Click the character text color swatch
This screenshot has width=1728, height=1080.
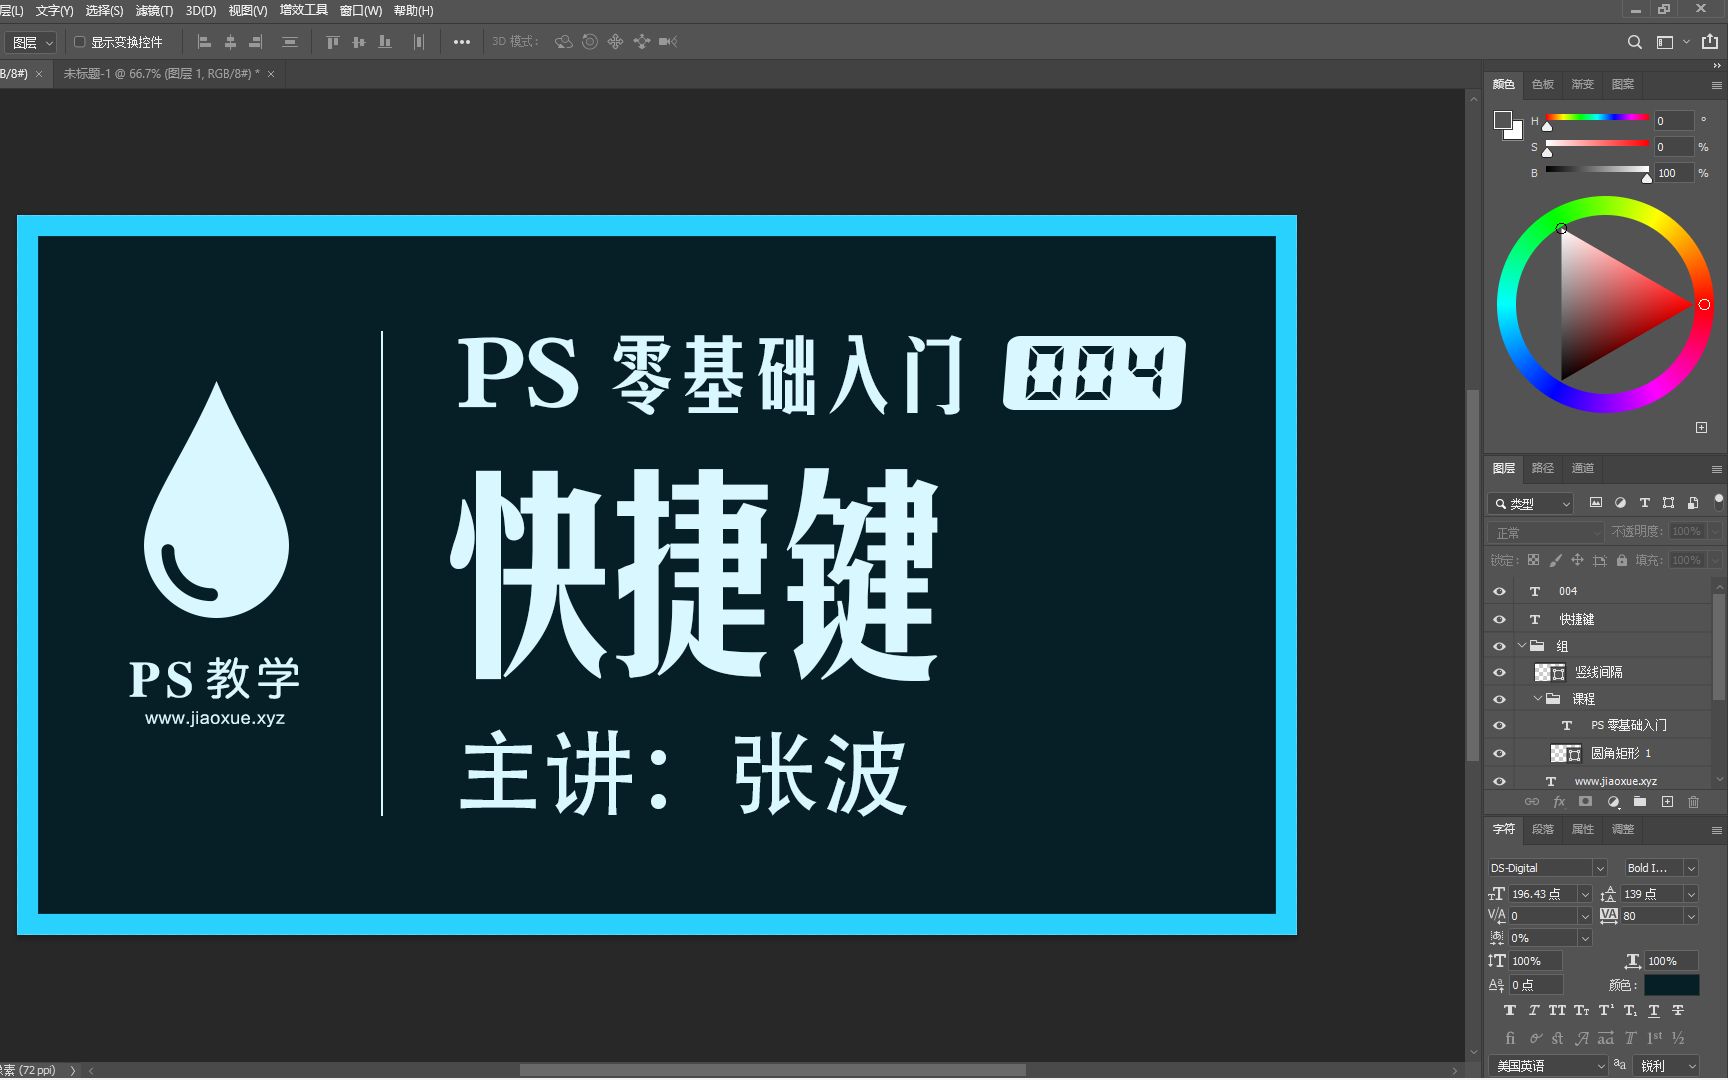click(1671, 985)
